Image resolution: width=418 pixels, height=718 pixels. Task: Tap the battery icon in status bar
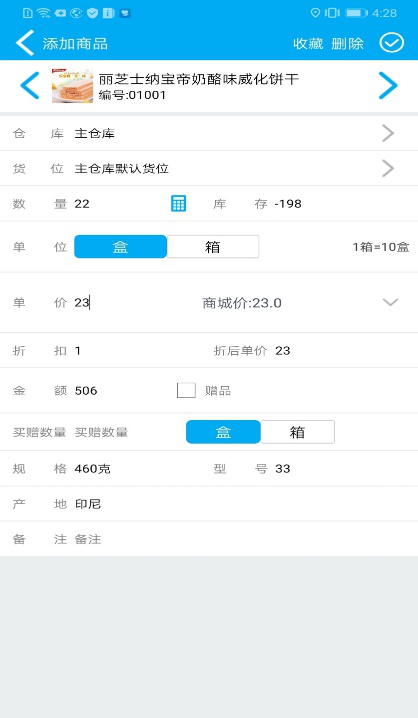pos(357,13)
